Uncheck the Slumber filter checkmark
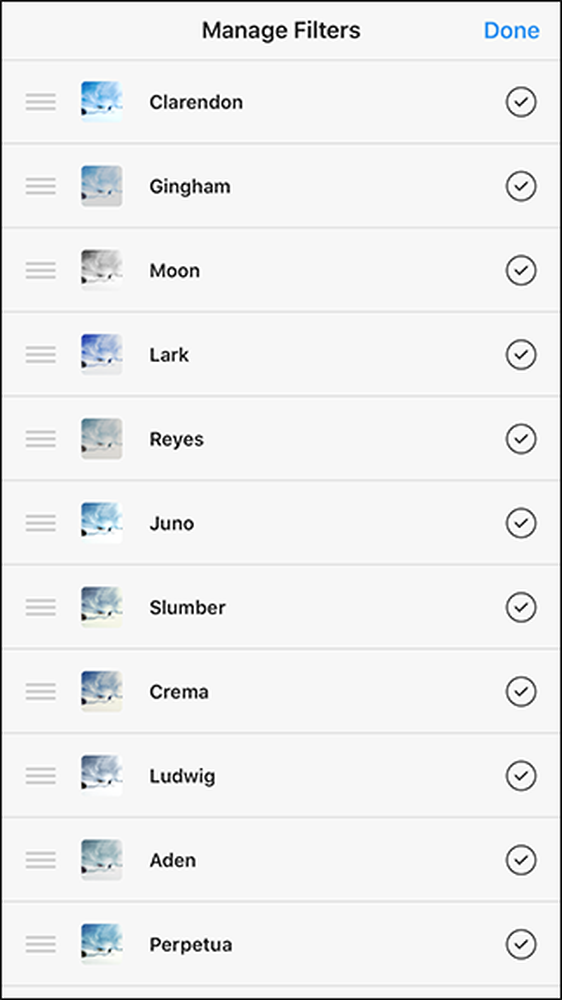Screen dimensions: 562x1000 click(x=521, y=607)
